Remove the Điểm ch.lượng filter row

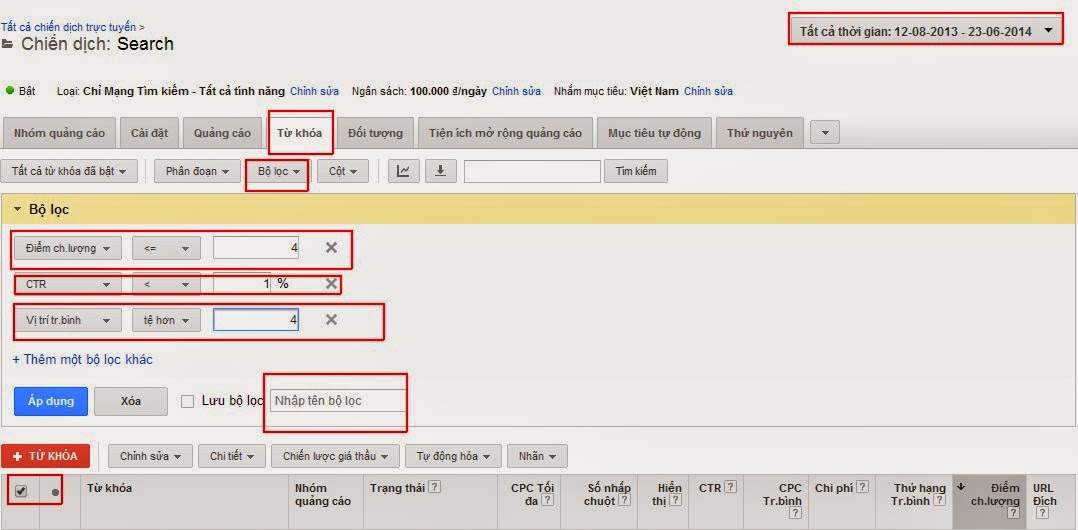331,247
